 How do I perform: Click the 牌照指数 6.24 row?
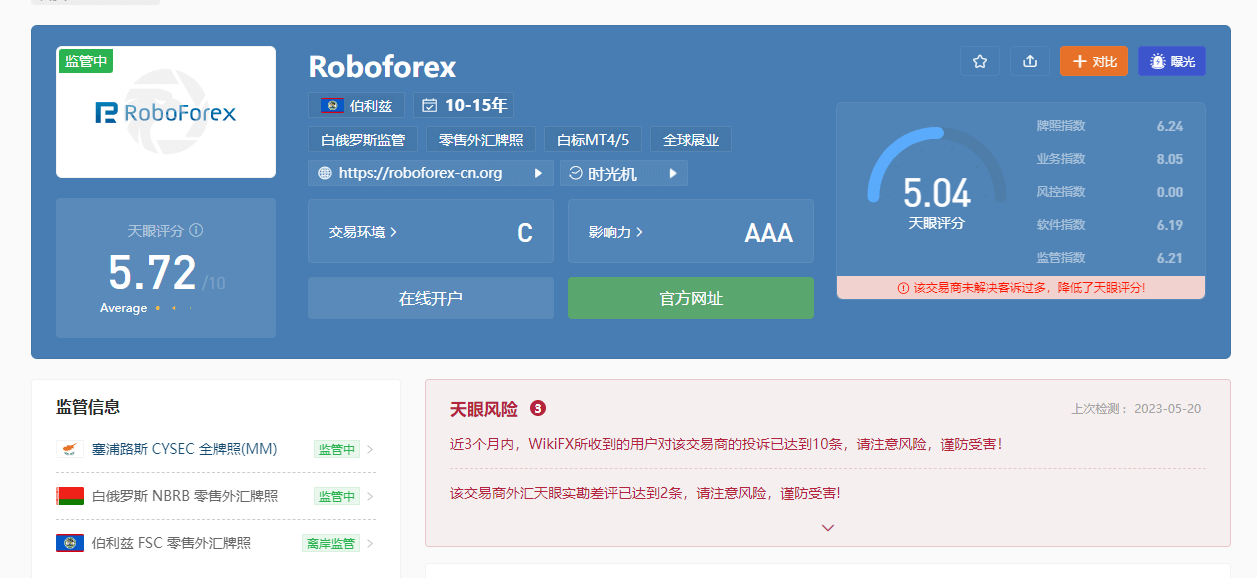(x=1110, y=126)
